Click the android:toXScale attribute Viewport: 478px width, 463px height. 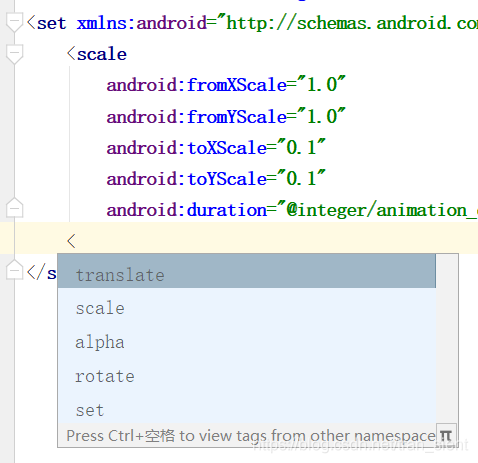click(x=187, y=147)
